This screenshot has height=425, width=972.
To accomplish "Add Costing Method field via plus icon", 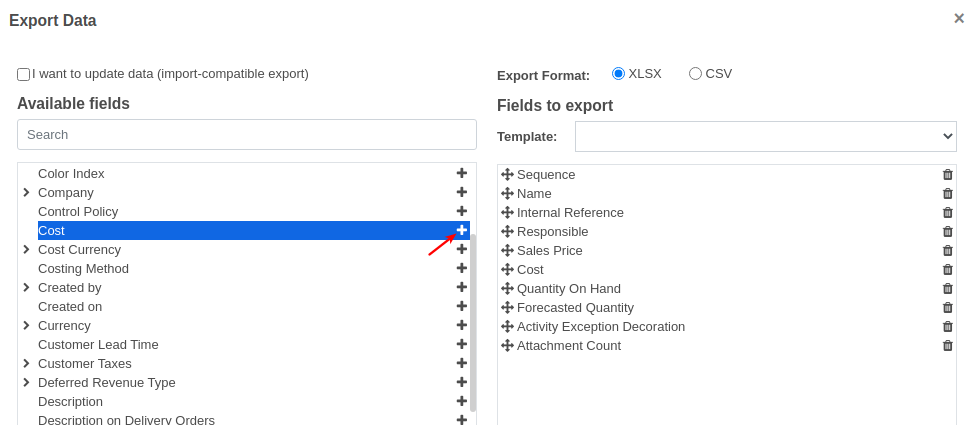I will [x=462, y=268].
